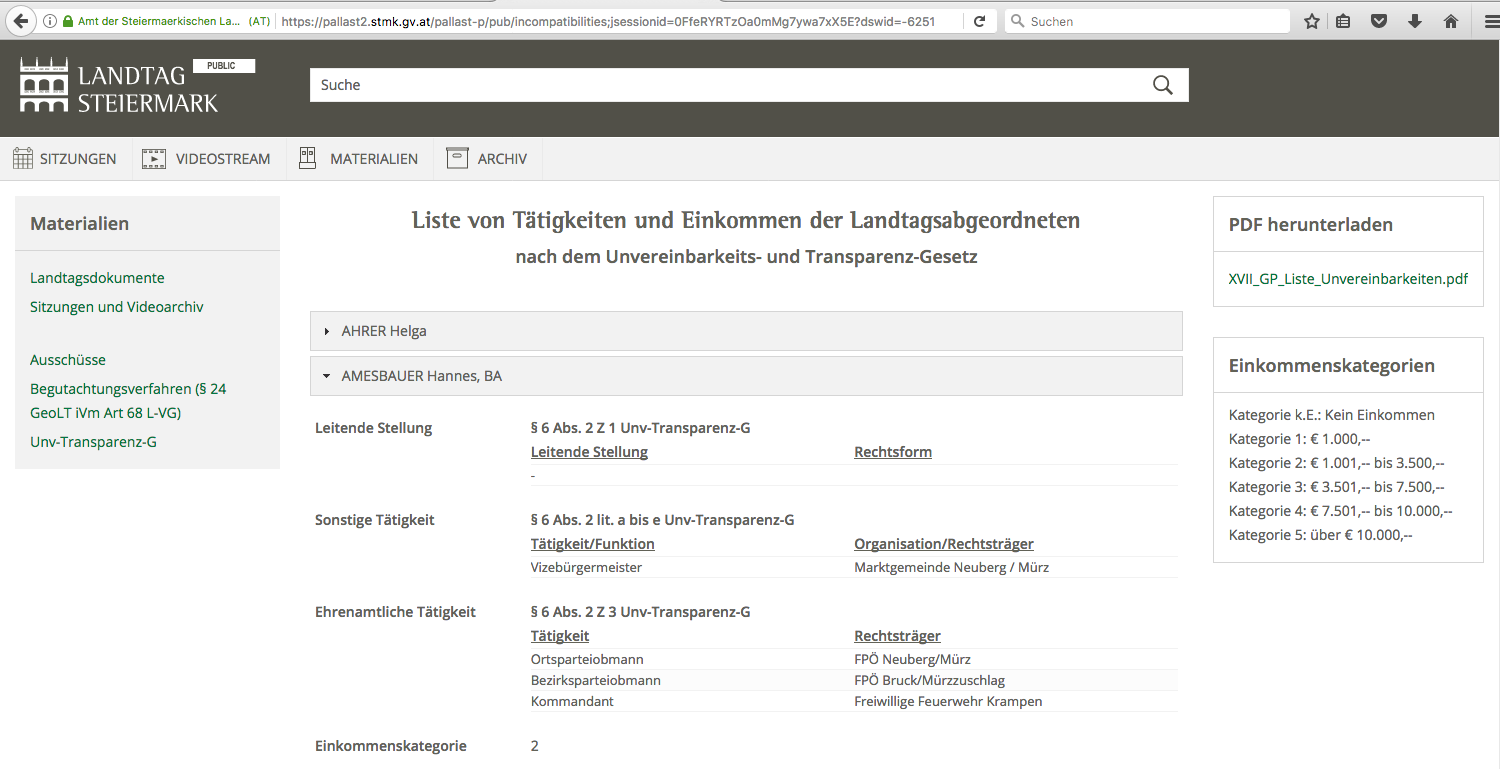Screen dimensions: 1500x769
Task: Open the site info icon in address bar
Action: tap(50, 21)
